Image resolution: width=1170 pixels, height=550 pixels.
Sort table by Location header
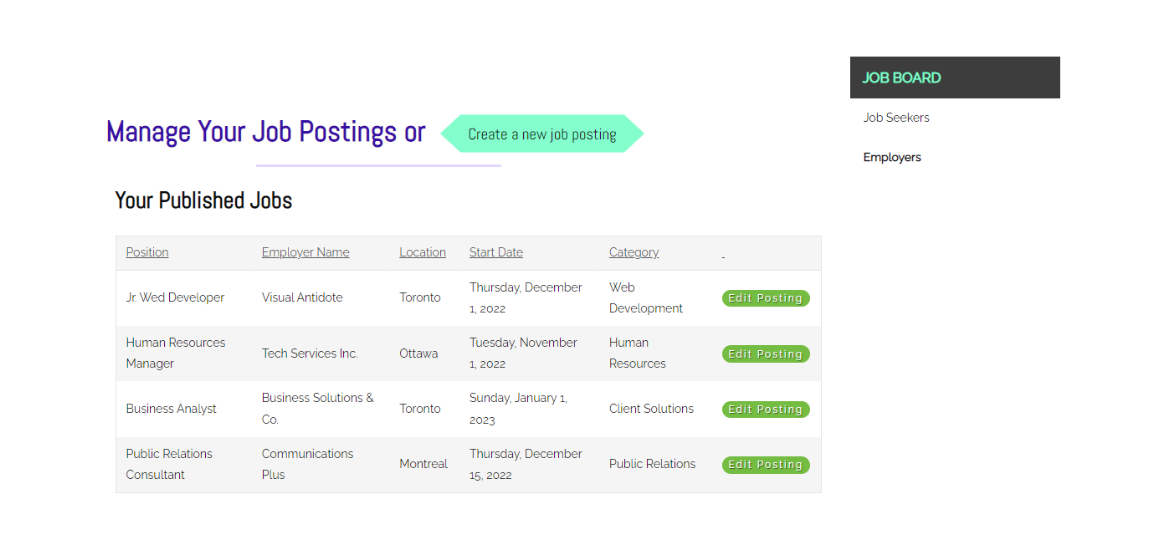pos(422,252)
